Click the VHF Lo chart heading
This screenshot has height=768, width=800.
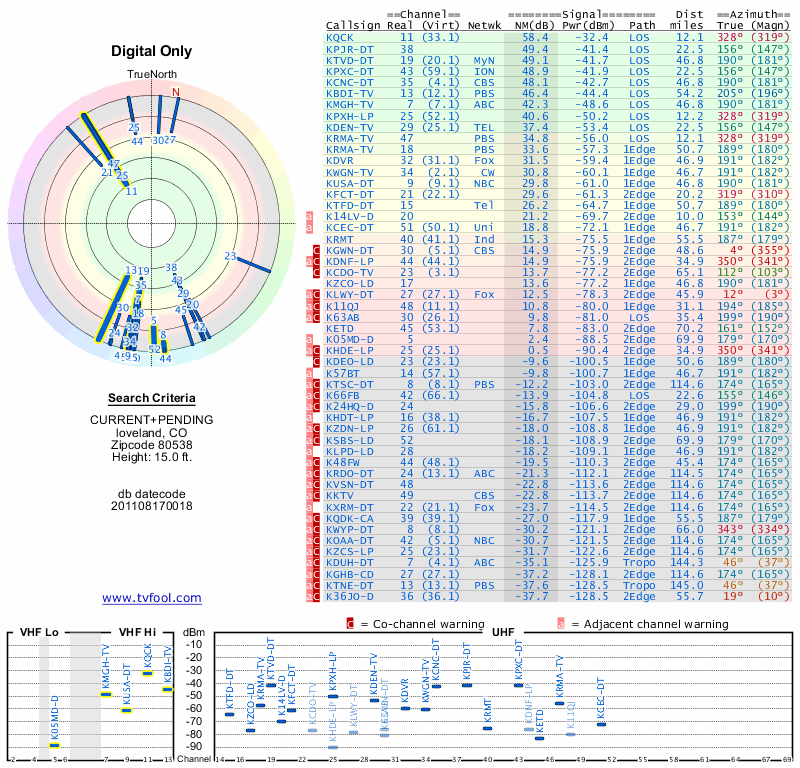click(39, 632)
